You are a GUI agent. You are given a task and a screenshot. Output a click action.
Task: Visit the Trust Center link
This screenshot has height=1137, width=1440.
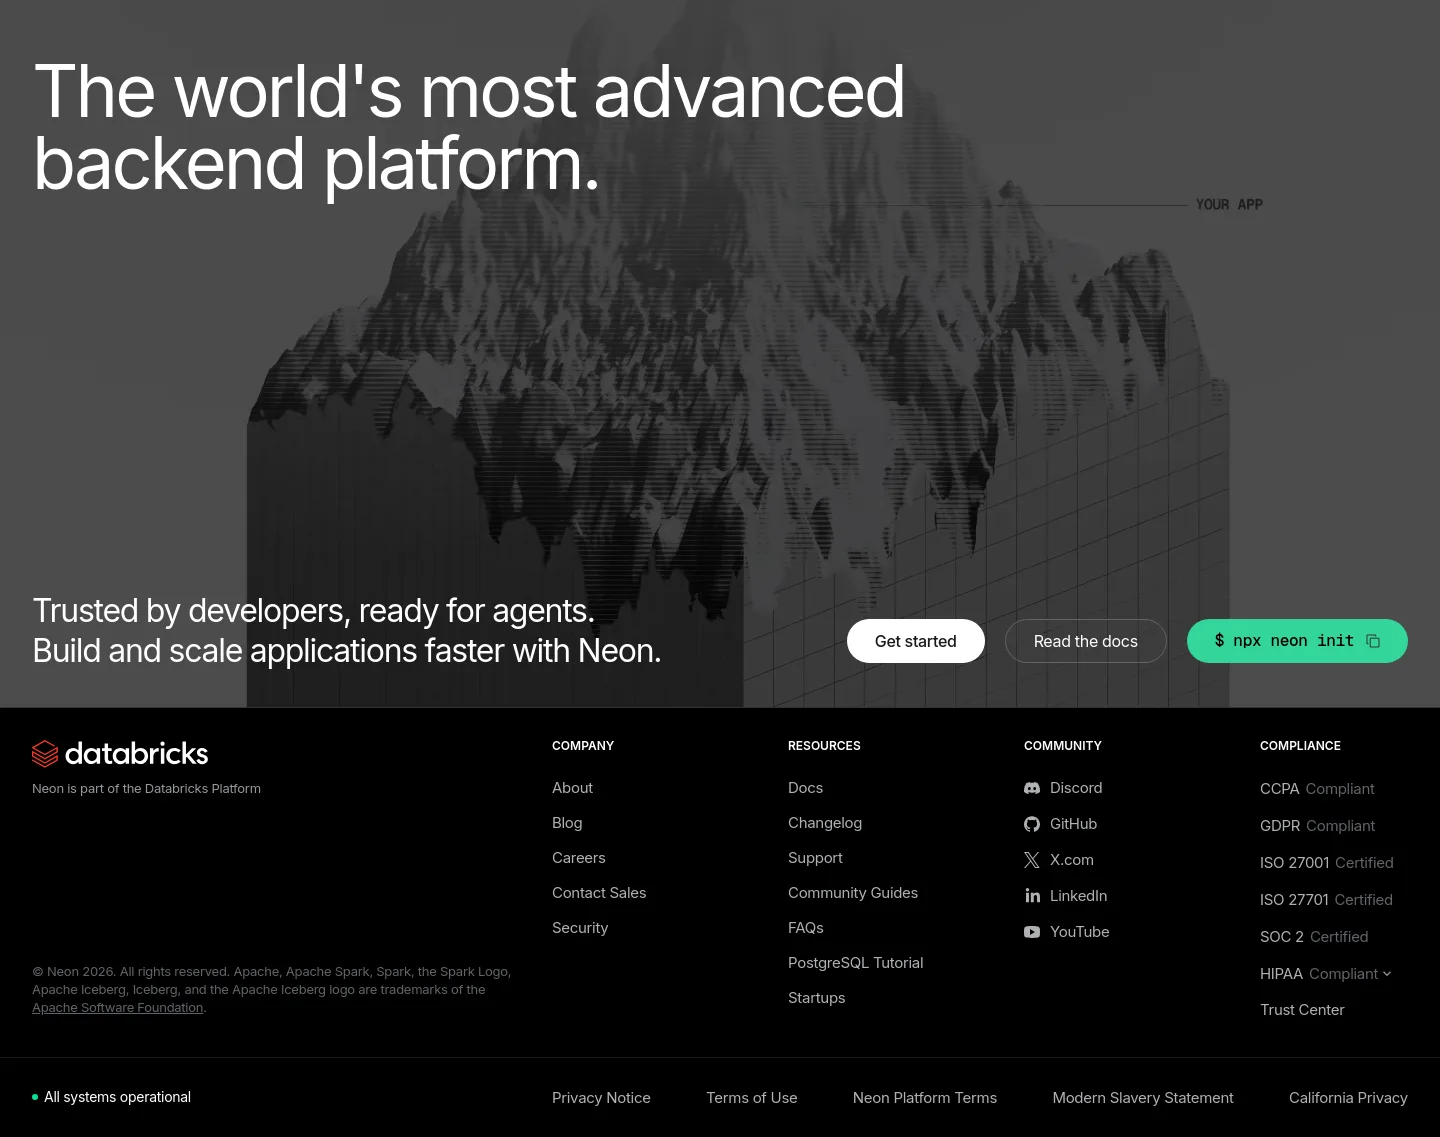pos(1302,1010)
